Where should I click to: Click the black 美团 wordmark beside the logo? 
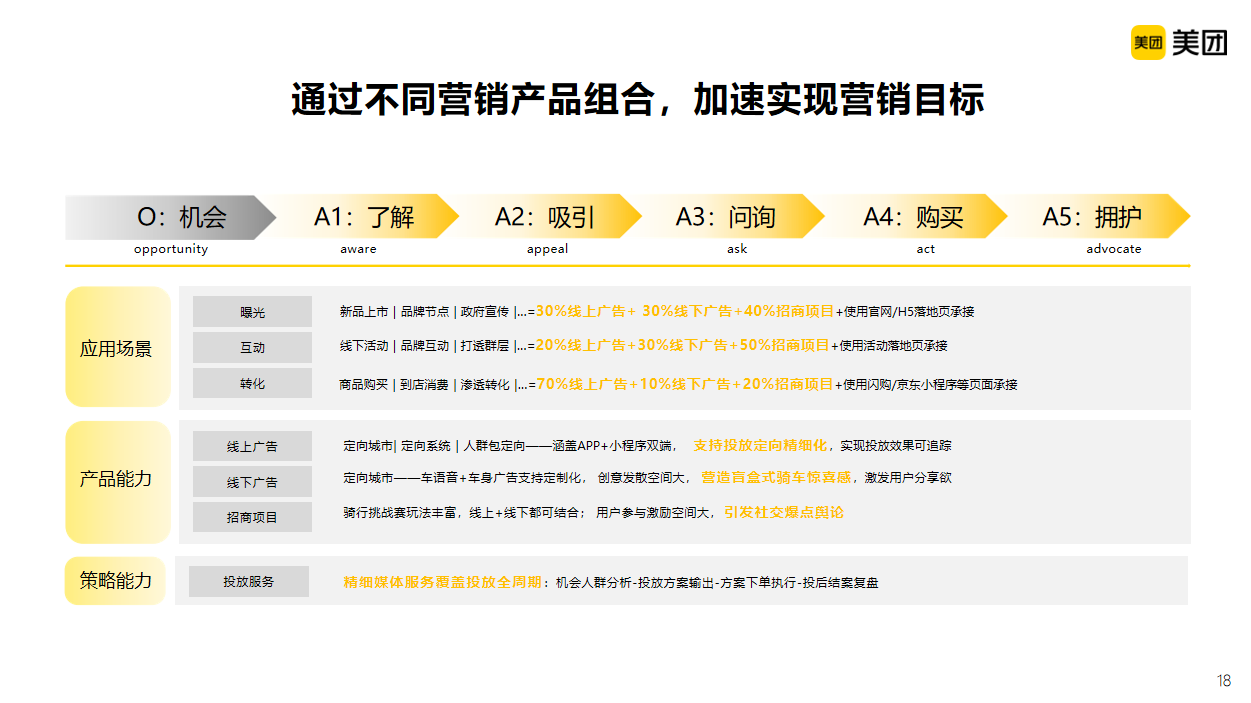[x=1198, y=43]
